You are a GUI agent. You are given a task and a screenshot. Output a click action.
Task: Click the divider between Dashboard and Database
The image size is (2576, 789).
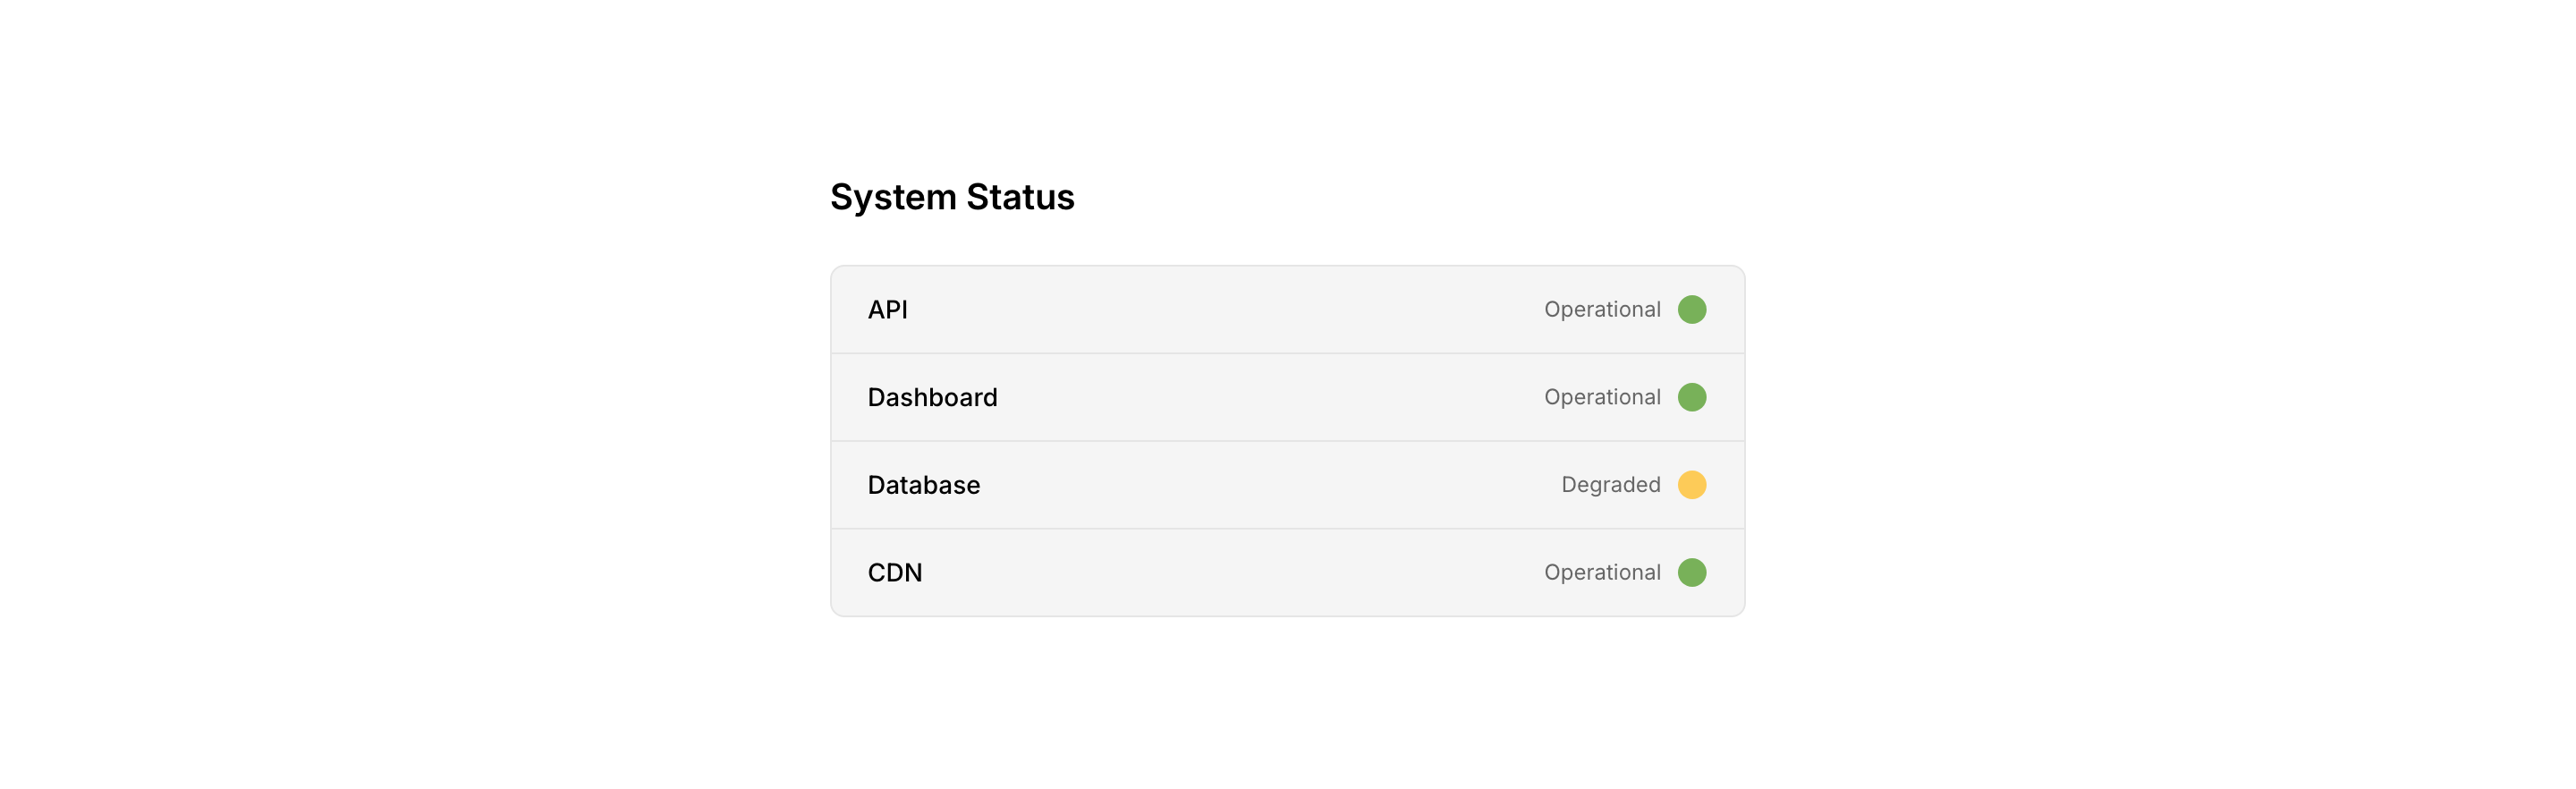click(1287, 441)
